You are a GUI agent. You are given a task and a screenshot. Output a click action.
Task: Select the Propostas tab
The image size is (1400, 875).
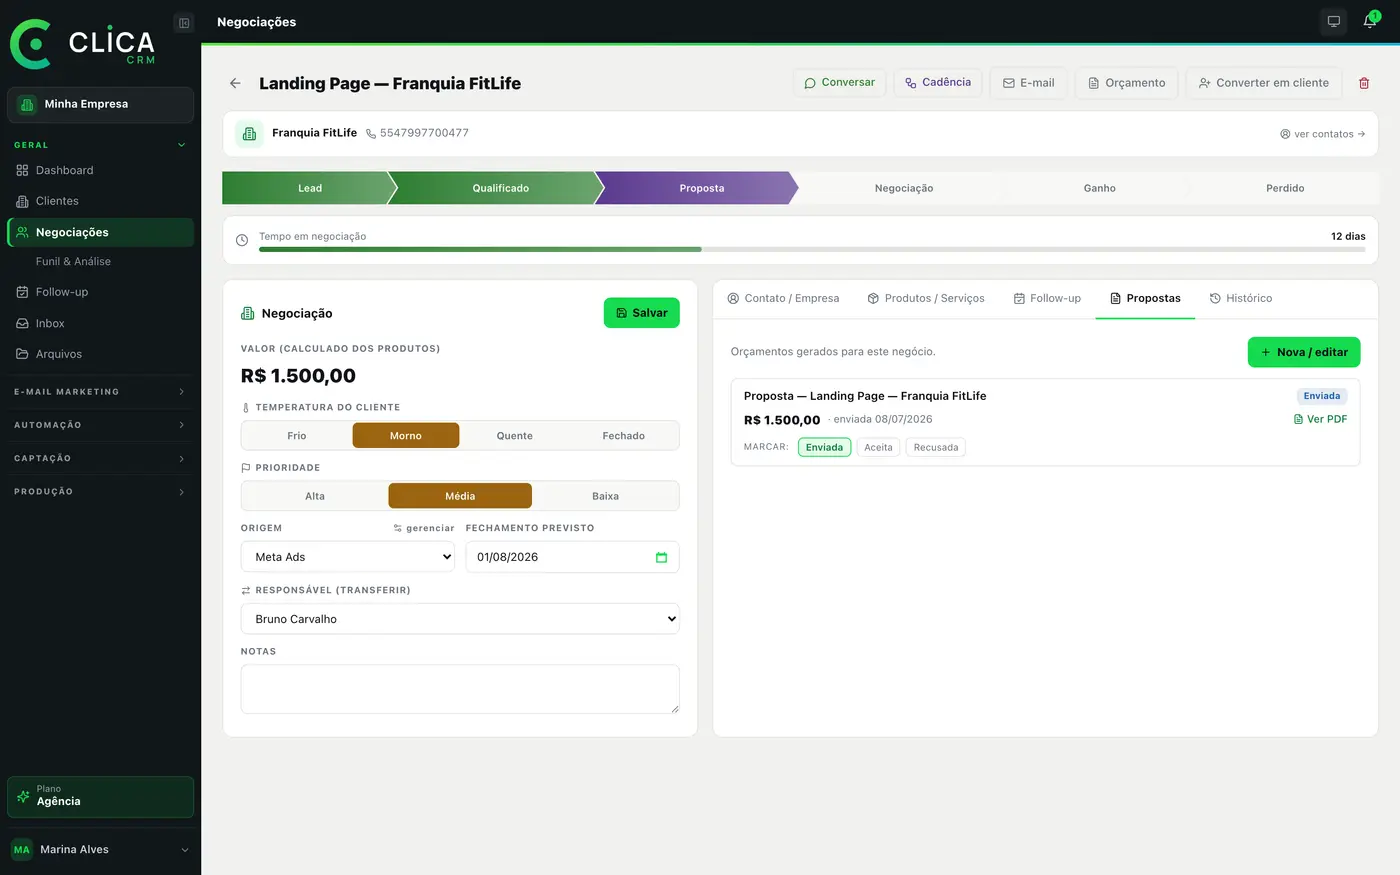1145,298
